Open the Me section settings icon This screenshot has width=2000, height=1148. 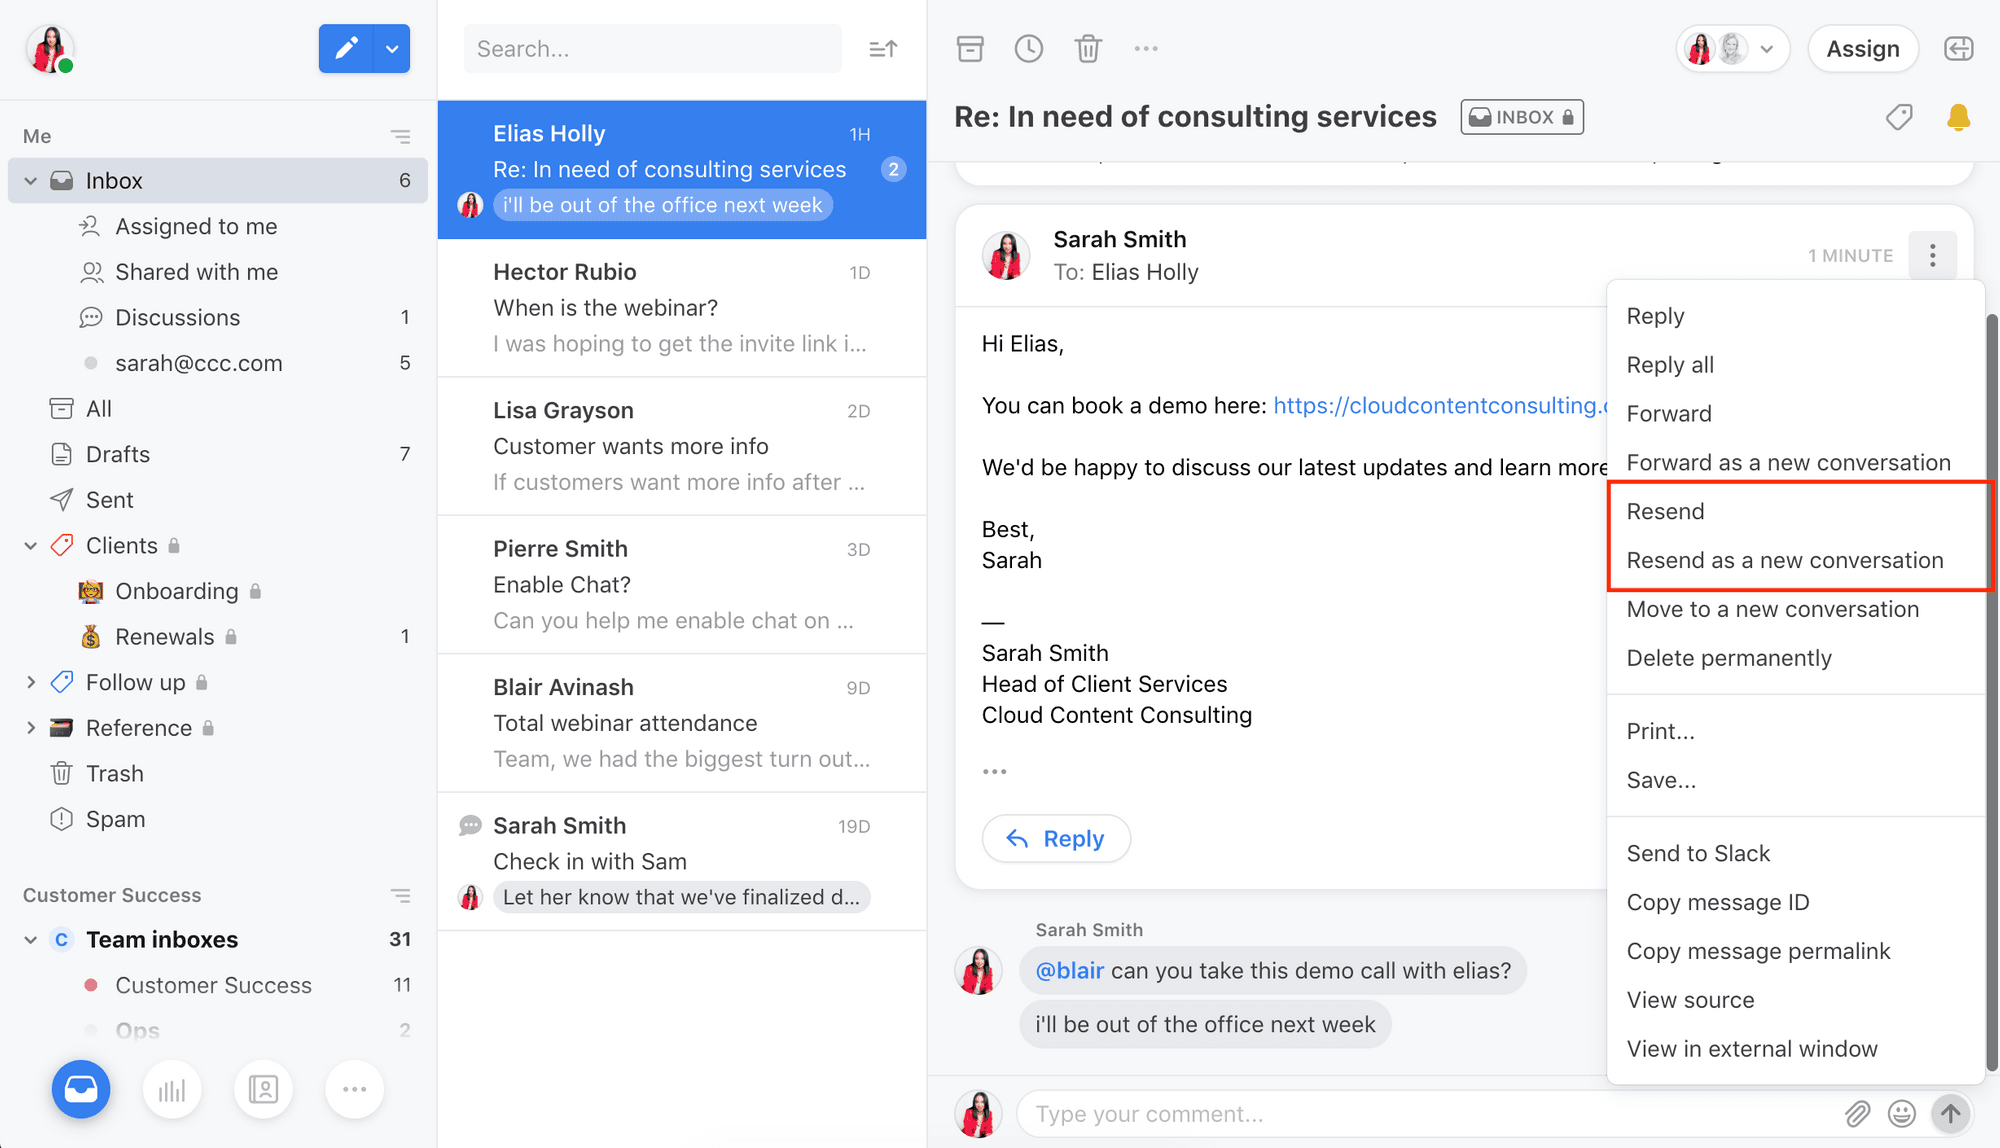pos(400,136)
